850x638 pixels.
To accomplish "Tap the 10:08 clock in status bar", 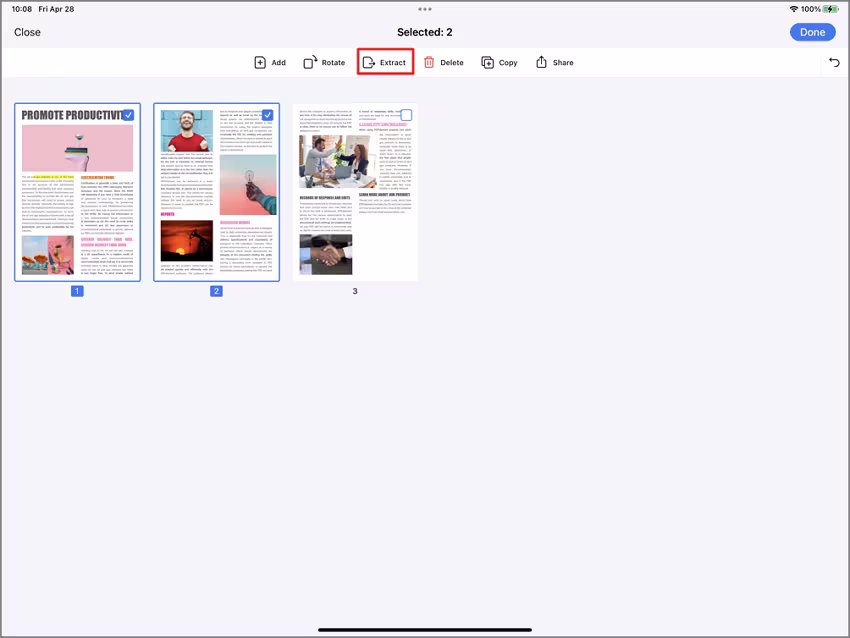I will (x=22, y=9).
